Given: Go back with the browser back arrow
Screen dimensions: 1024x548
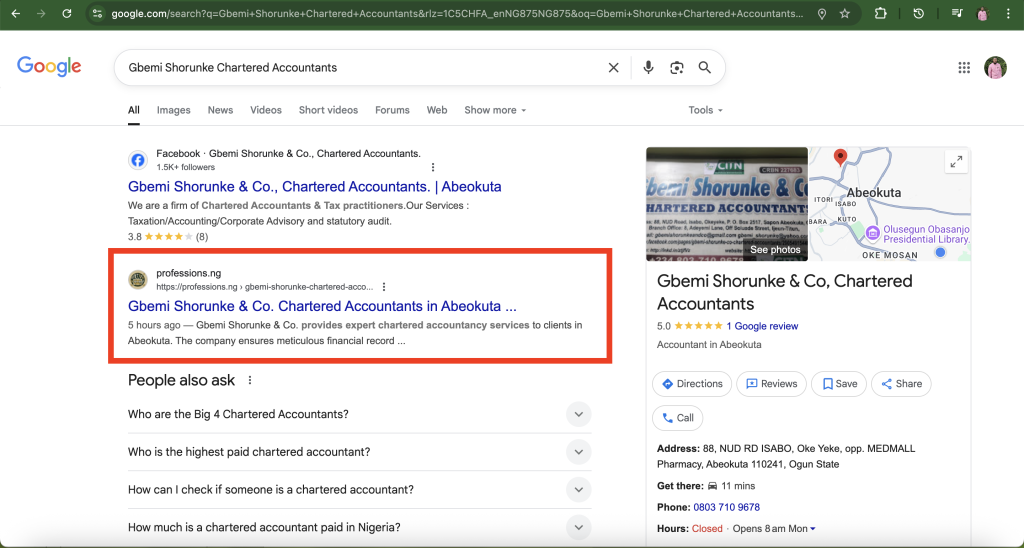Looking at the screenshot, I should point(16,13).
